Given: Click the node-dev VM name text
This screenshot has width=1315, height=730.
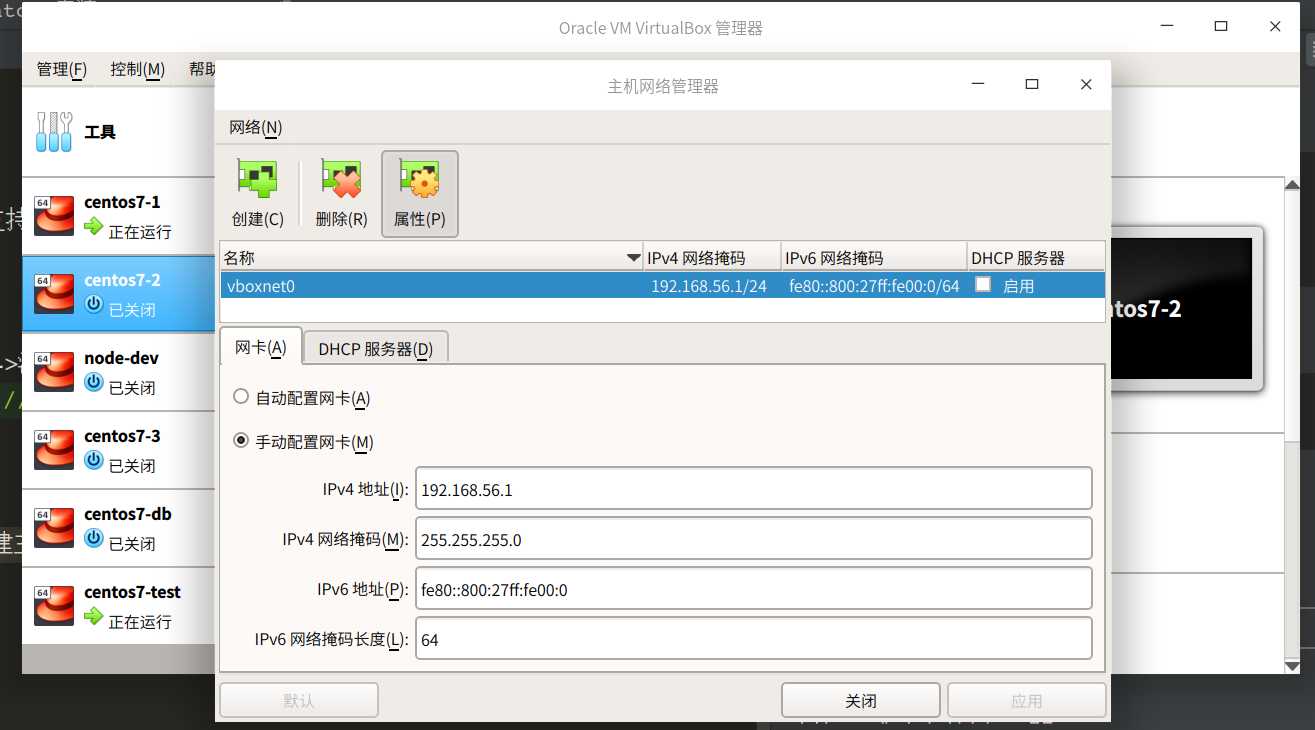Looking at the screenshot, I should (x=121, y=358).
